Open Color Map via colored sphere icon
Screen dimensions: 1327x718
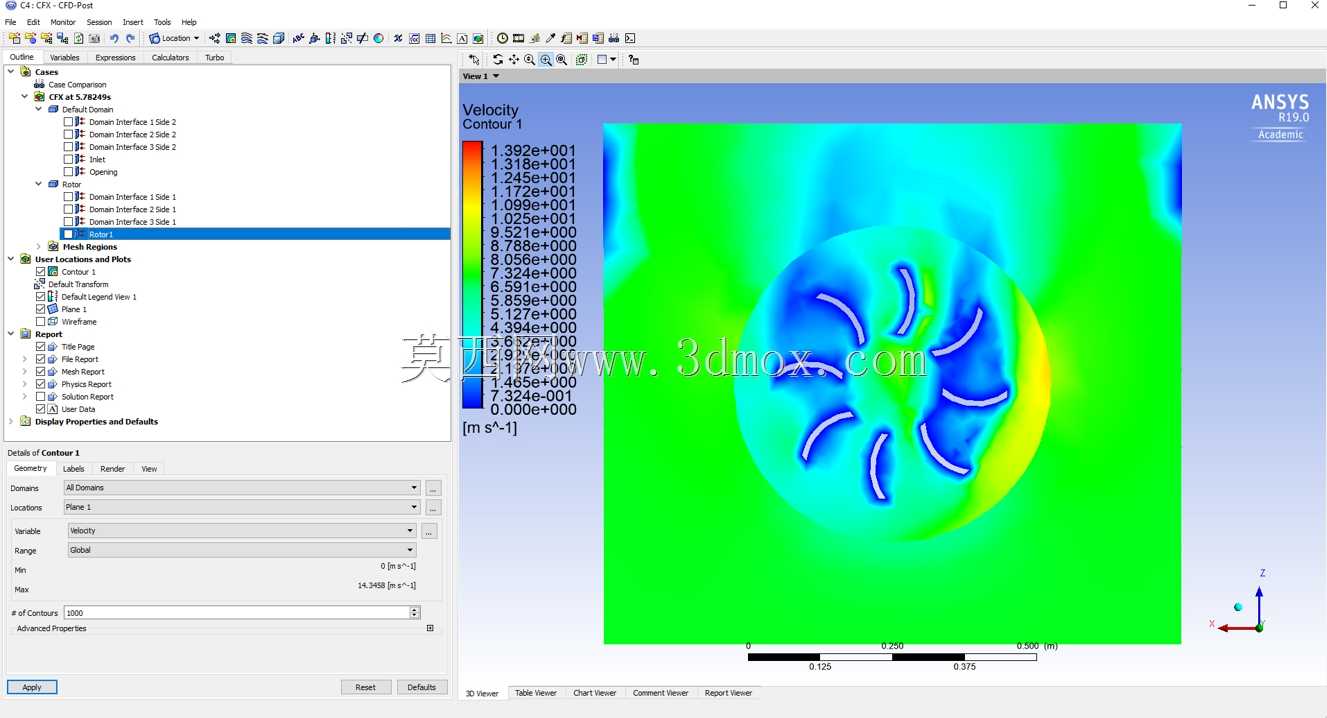(x=379, y=38)
